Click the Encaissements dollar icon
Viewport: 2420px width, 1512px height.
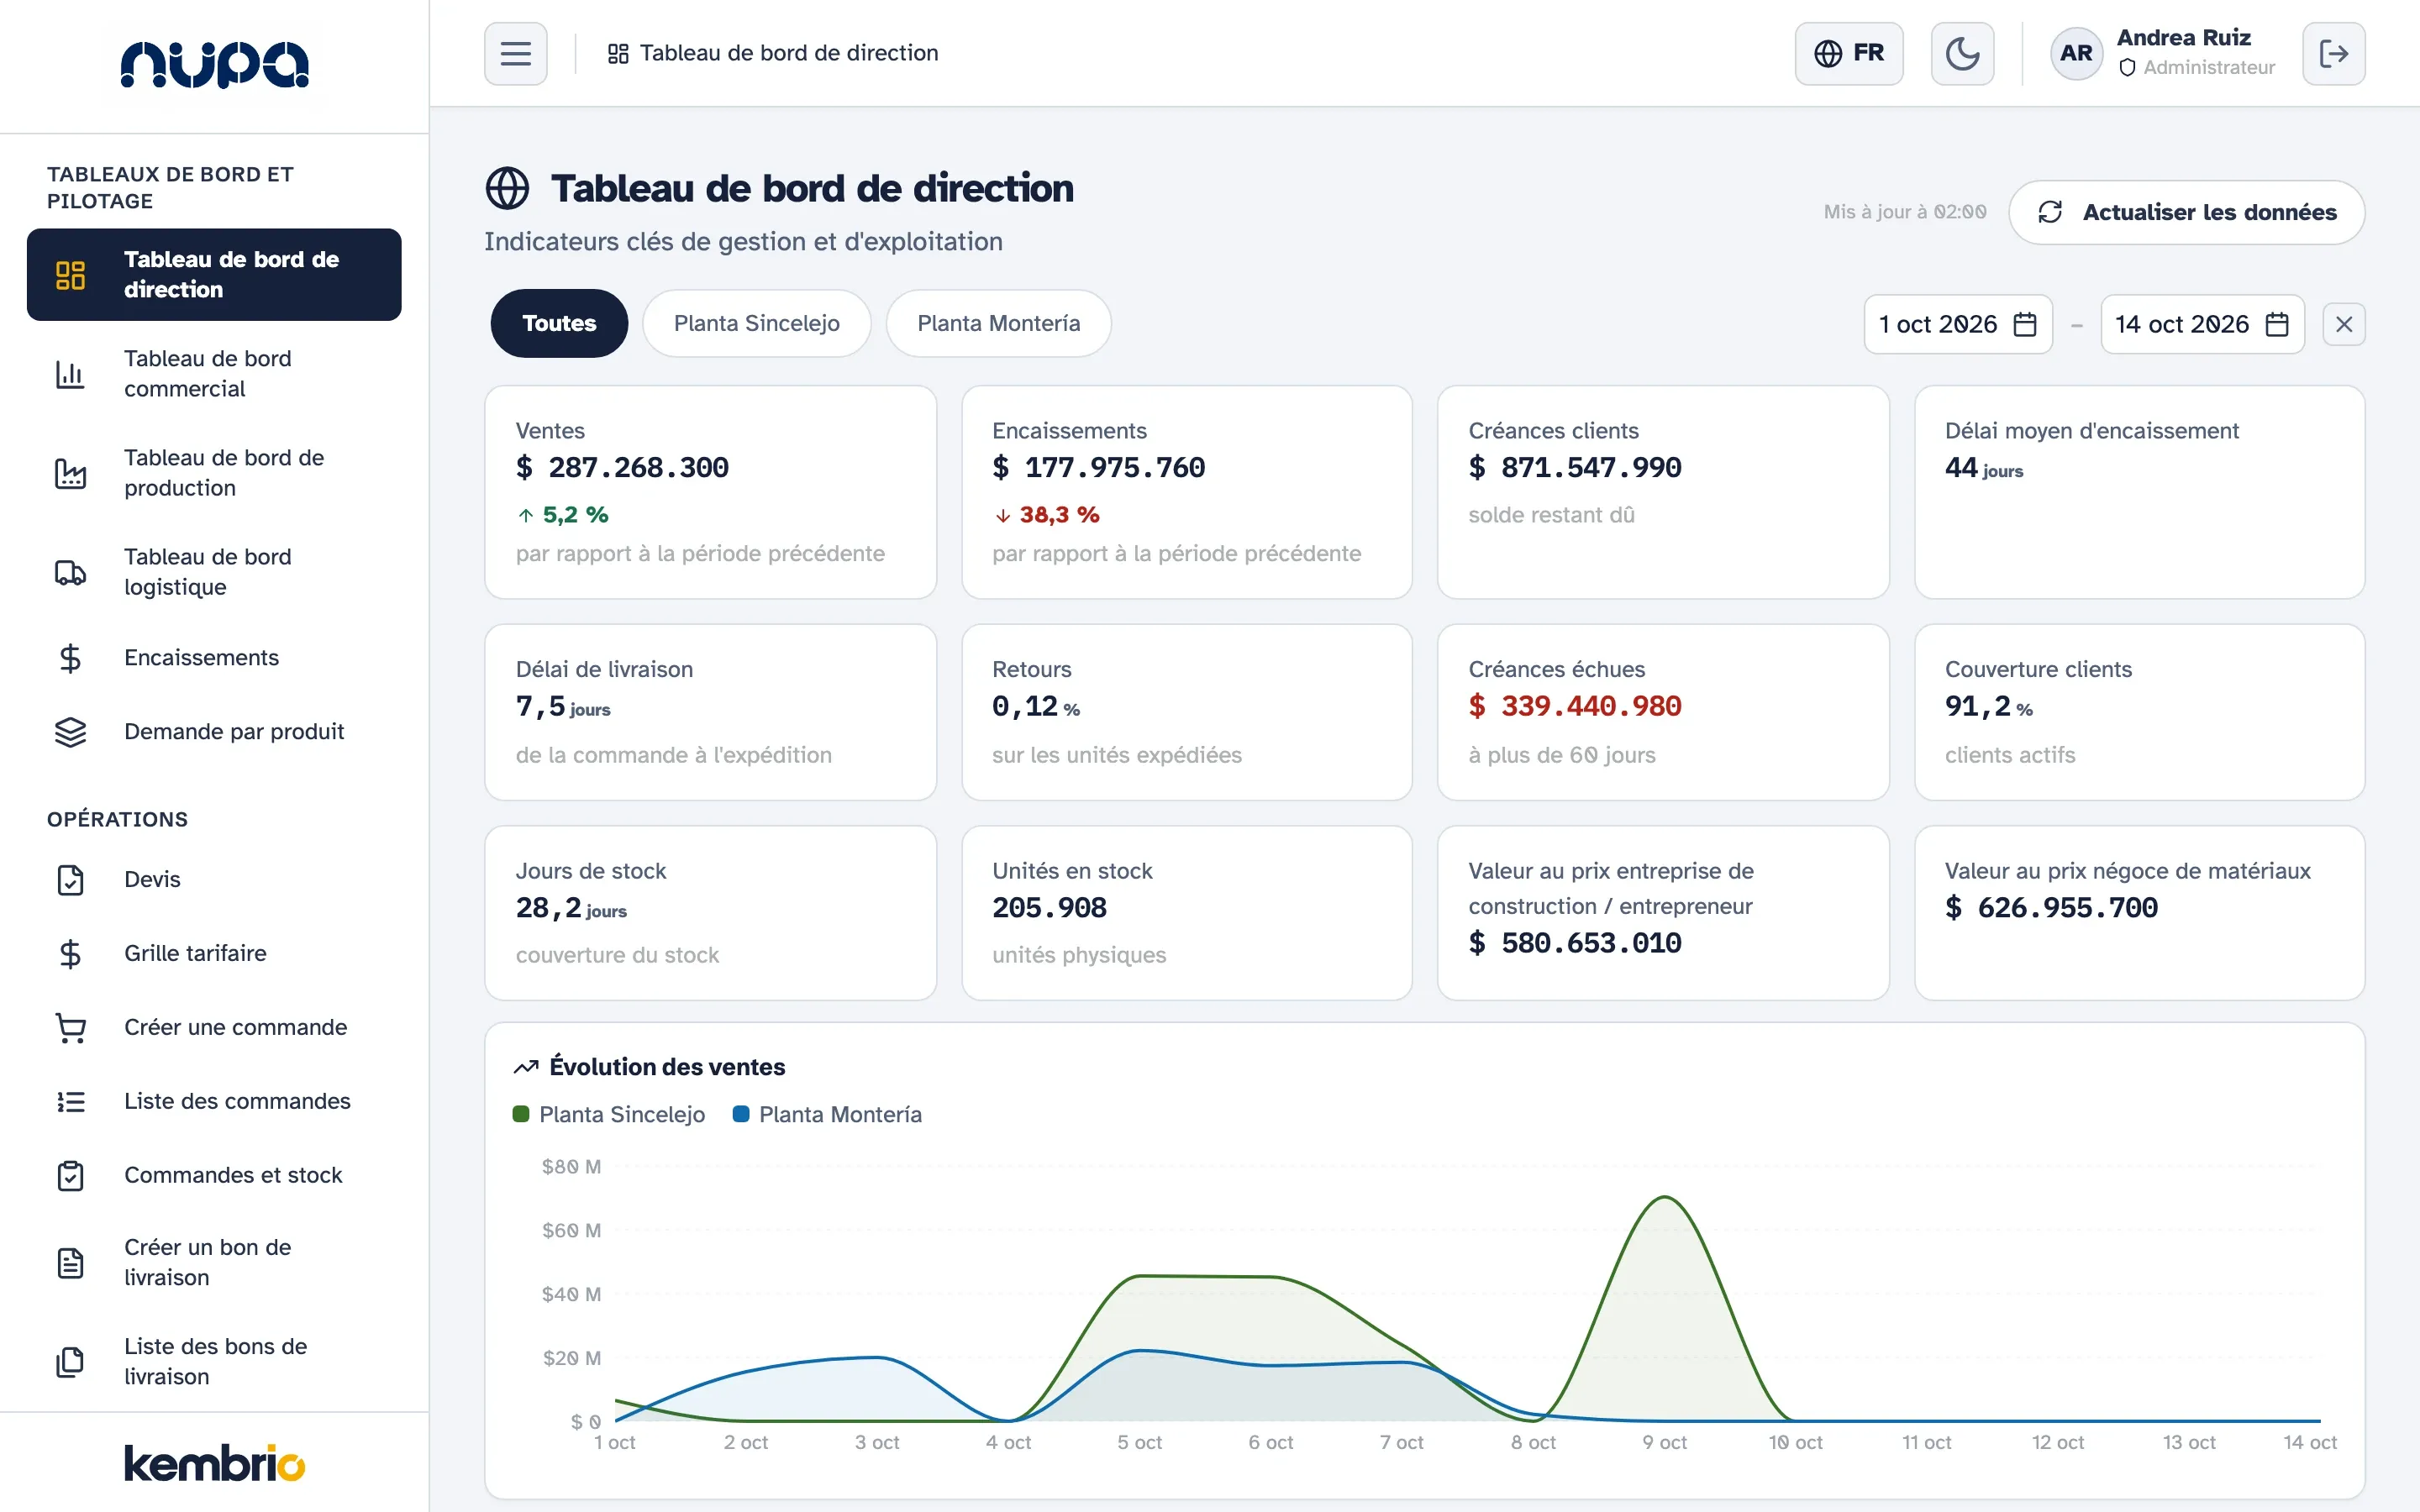(x=70, y=658)
